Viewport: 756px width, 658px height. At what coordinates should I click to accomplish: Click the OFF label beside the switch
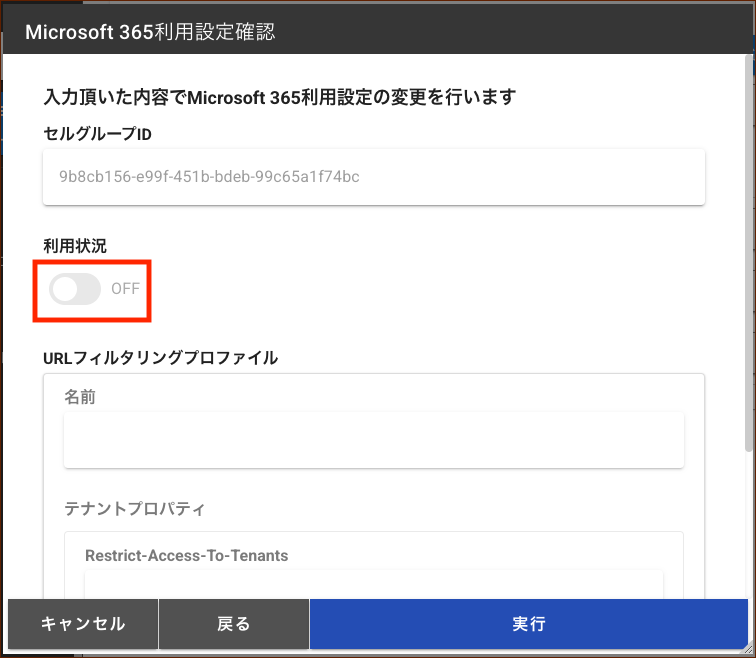coord(126,289)
